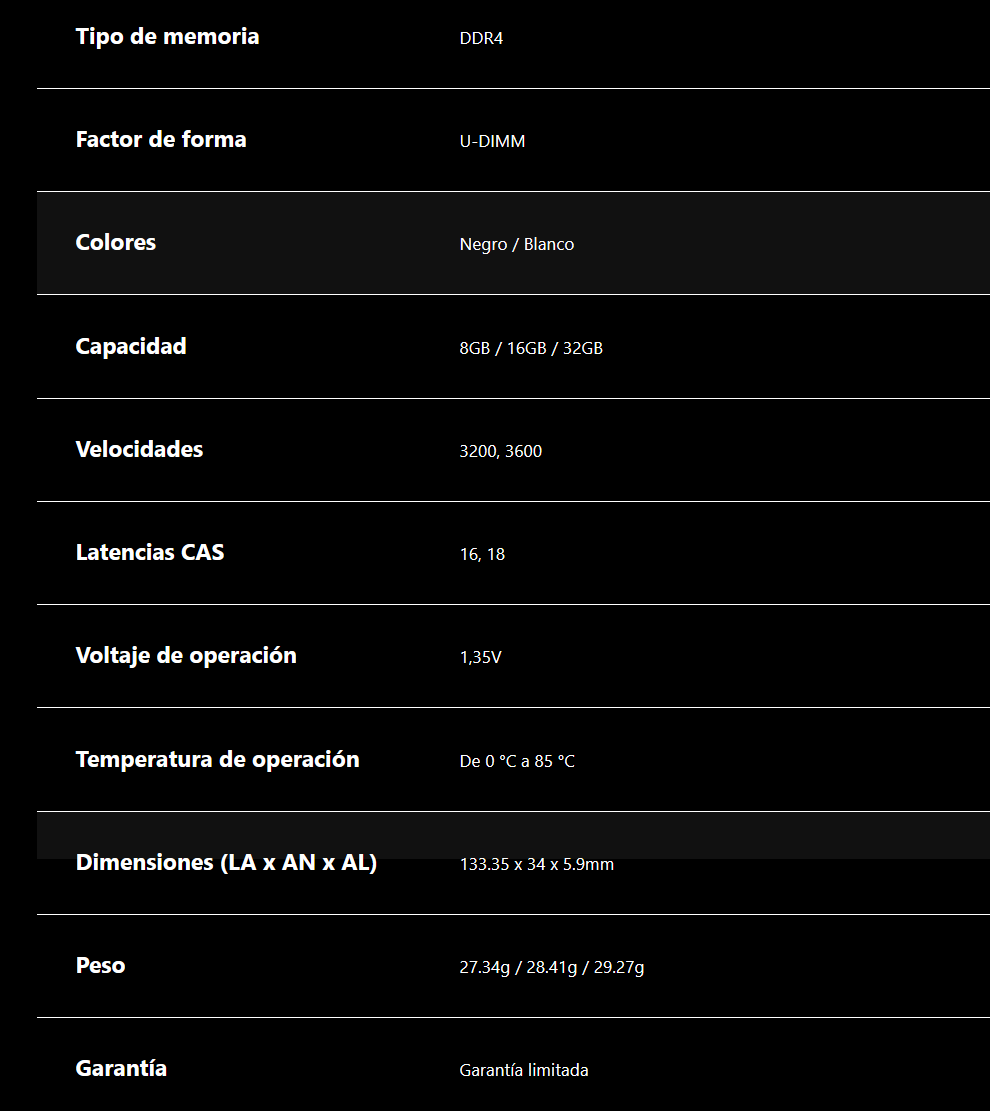990x1111 pixels.
Task: Click the 'Latencias CAS' label
Action: 150,552
